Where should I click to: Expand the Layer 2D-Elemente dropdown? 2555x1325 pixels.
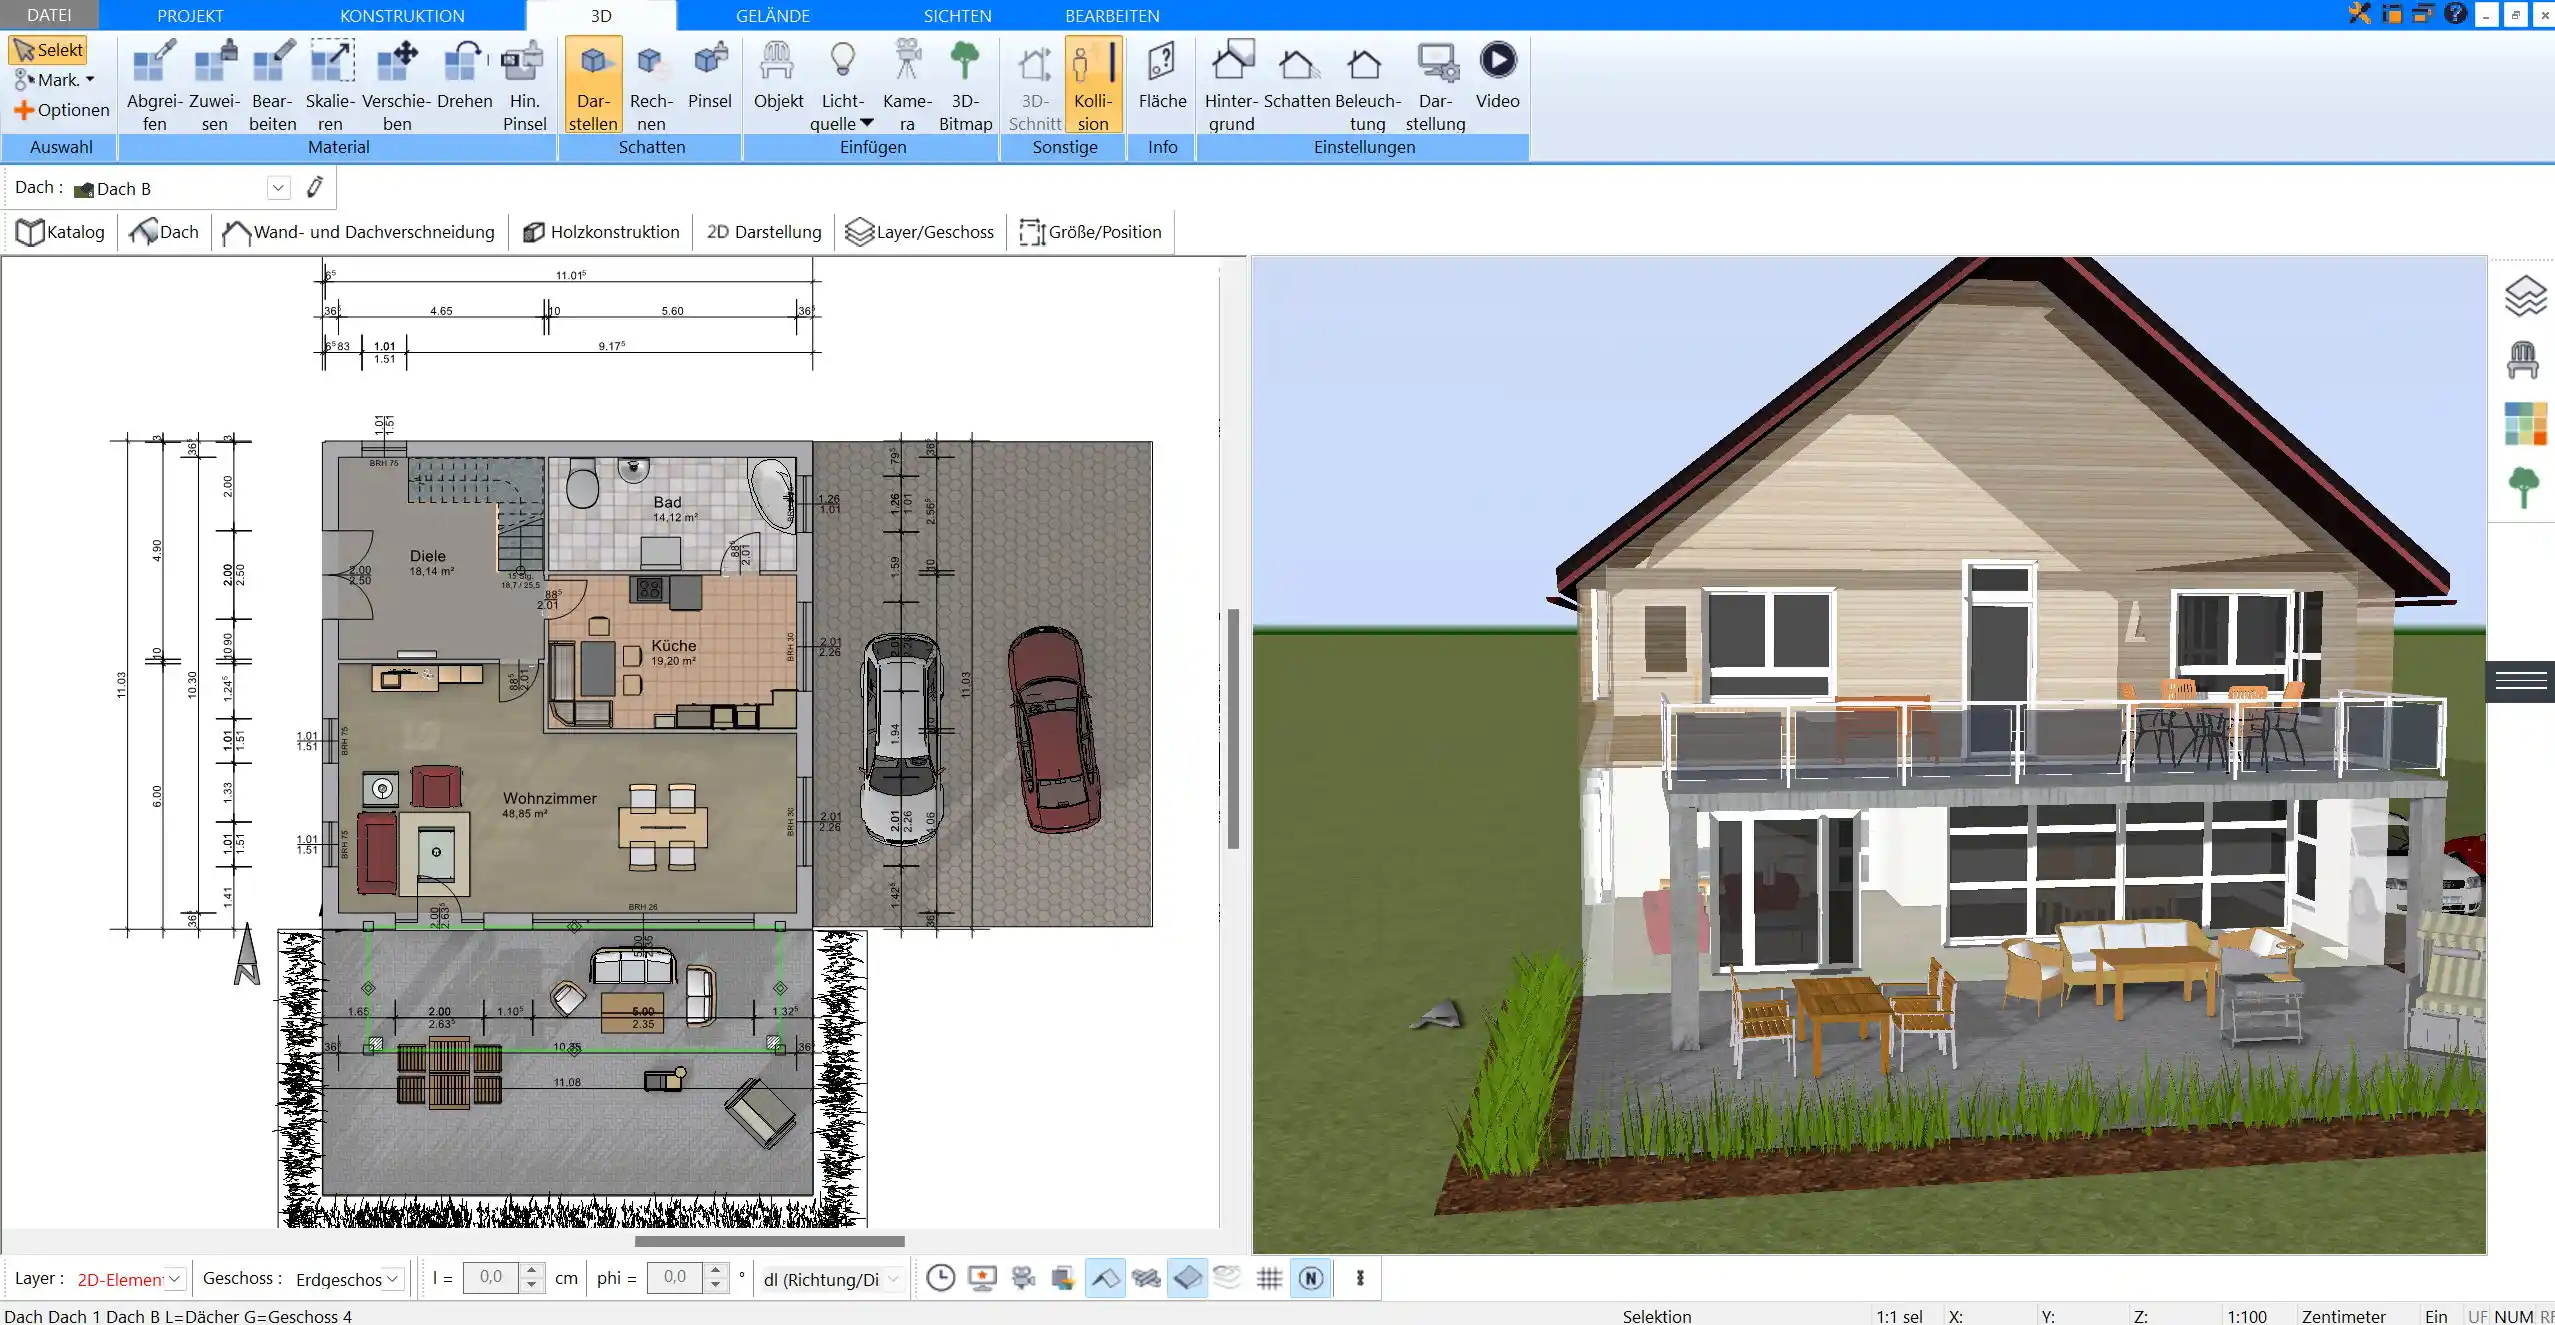(174, 1278)
